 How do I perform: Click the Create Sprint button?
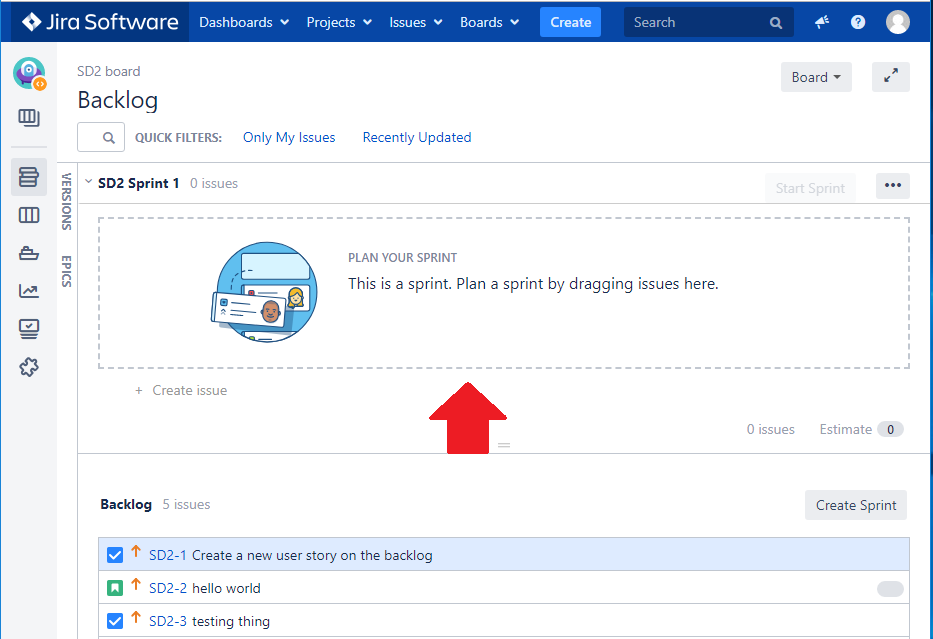click(855, 505)
